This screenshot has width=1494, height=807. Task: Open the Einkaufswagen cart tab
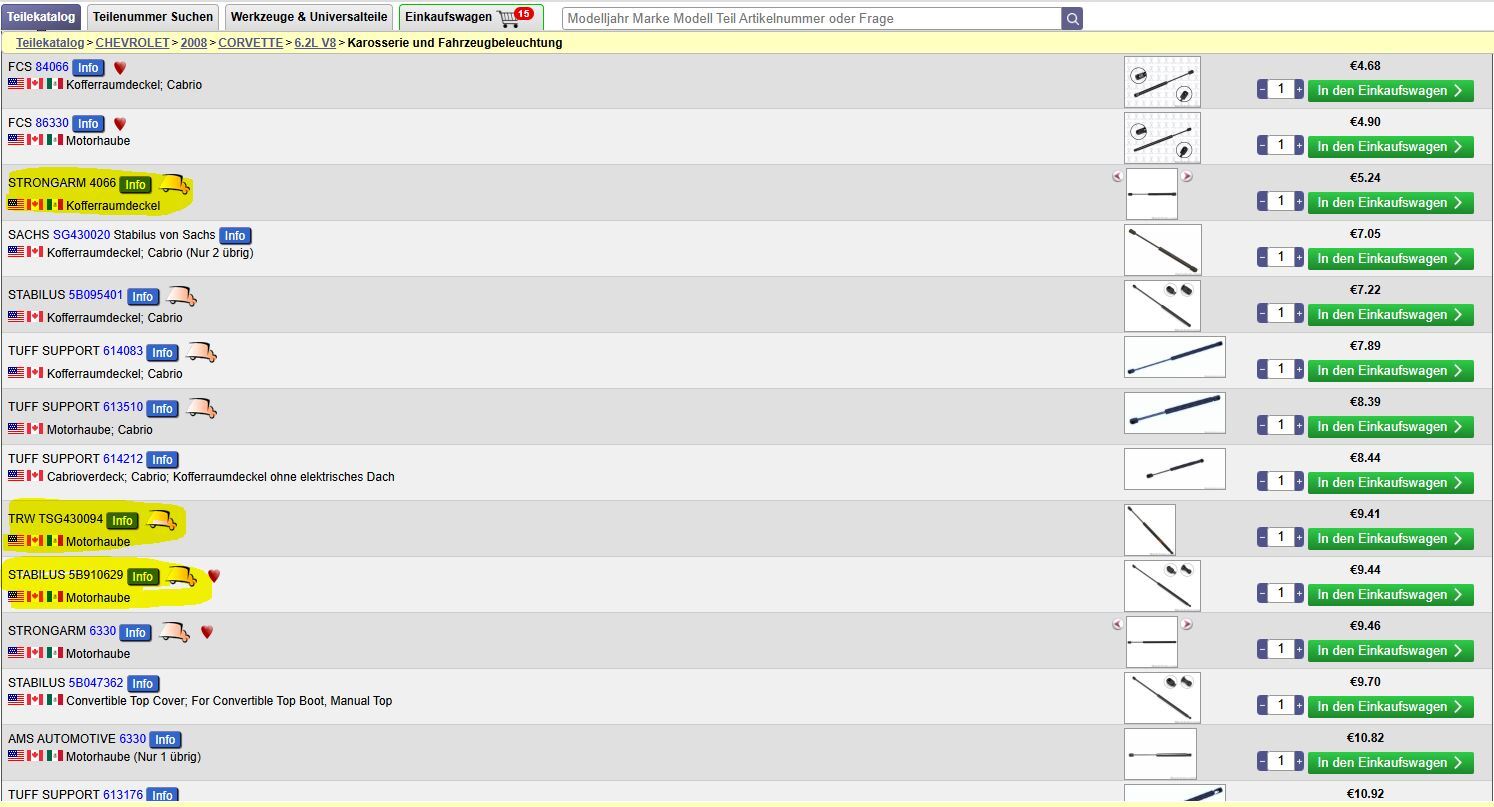pos(470,17)
